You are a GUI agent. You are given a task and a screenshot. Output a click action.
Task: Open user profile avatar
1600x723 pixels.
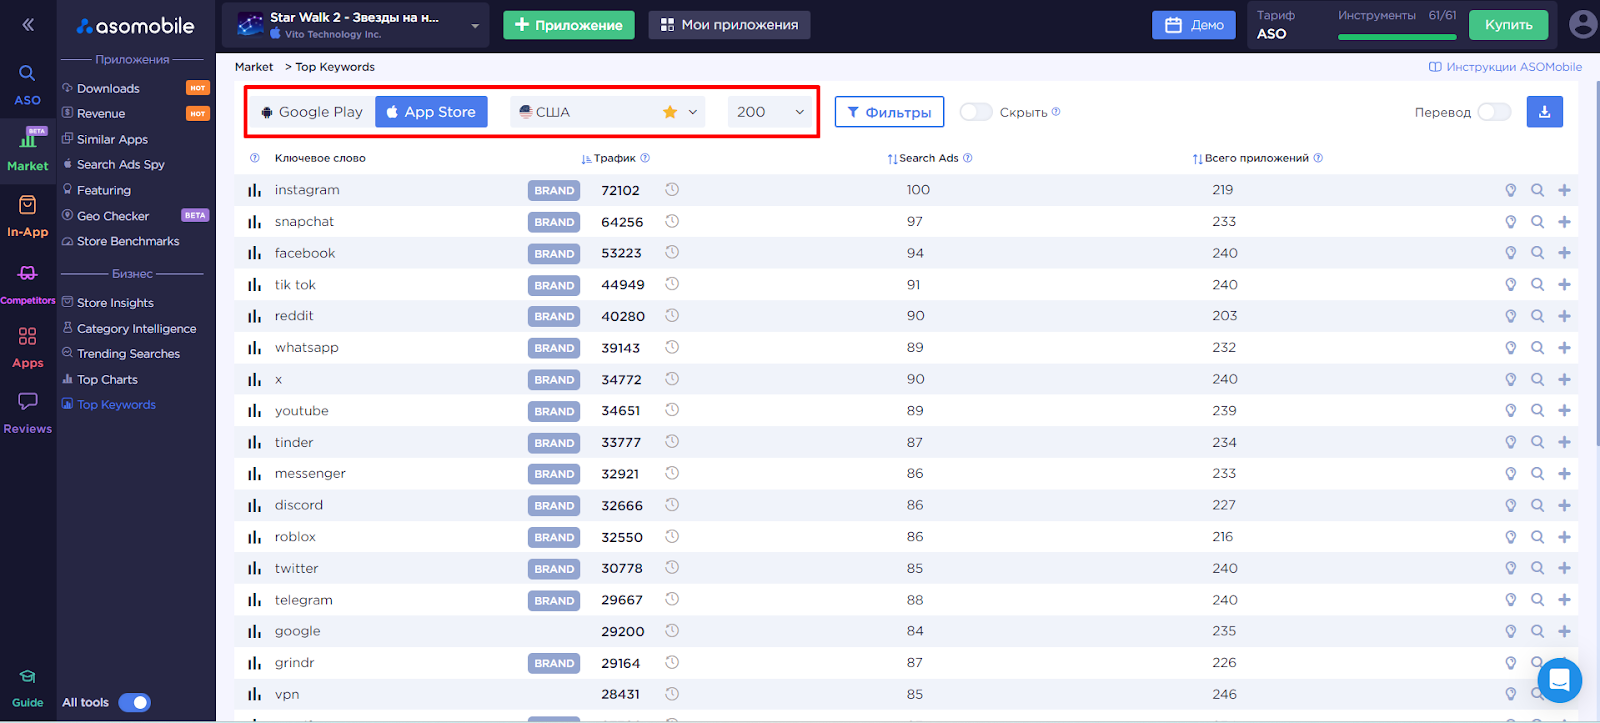point(1583,25)
